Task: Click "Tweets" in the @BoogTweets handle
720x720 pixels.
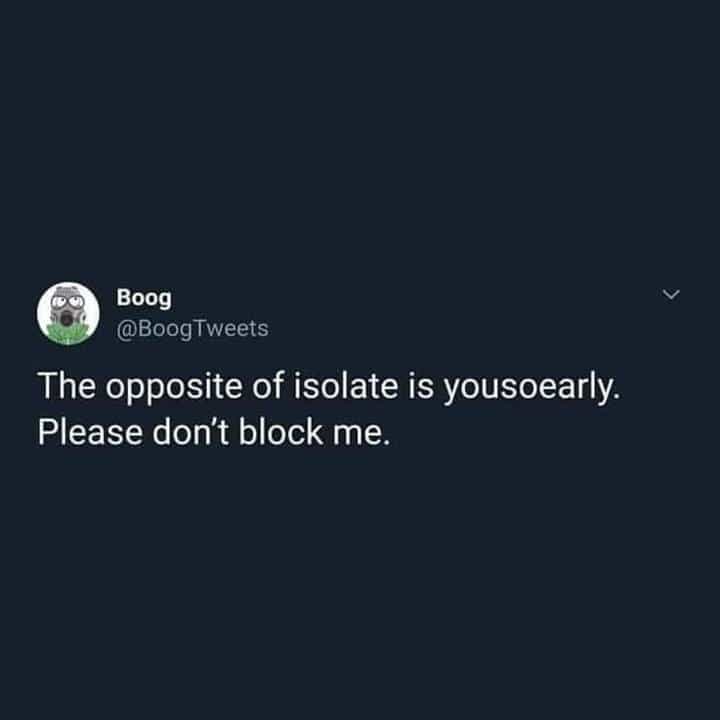Action: coord(232,328)
